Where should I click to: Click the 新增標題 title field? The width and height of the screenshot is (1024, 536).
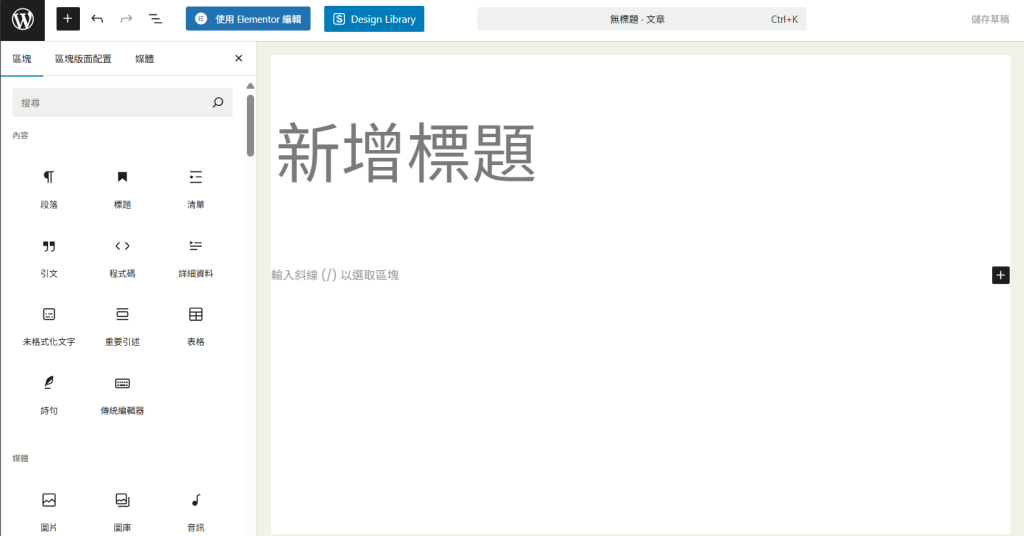(x=406, y=154)
